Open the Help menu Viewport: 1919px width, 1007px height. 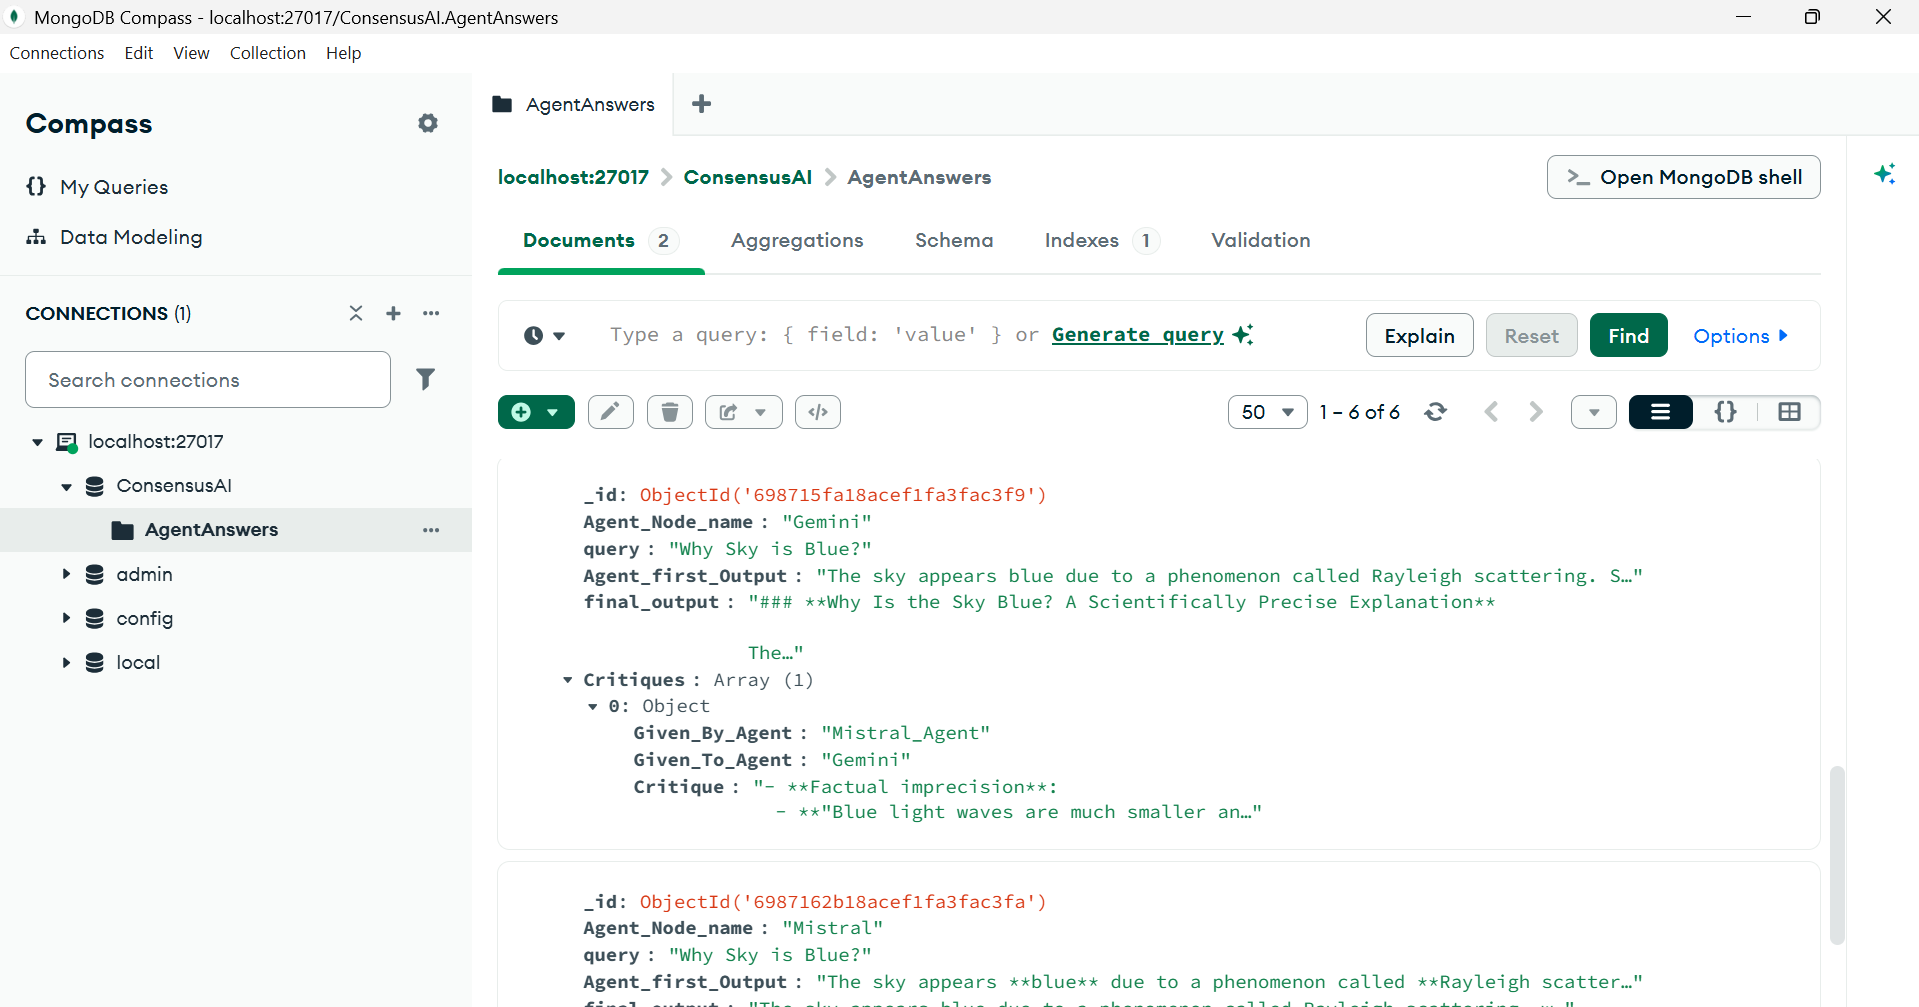tap(343, 53)
